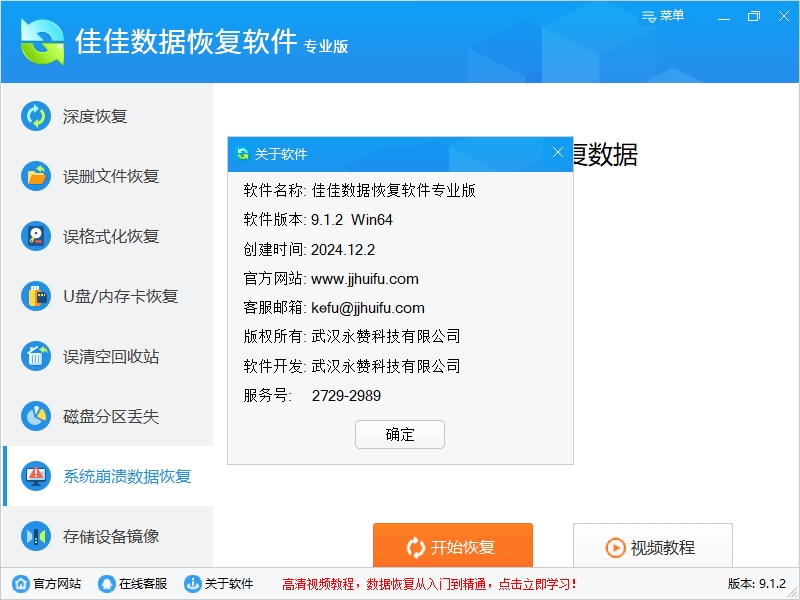Go to the 磁盘分区丢失 label
800x600 pixels.
point(111,416)
